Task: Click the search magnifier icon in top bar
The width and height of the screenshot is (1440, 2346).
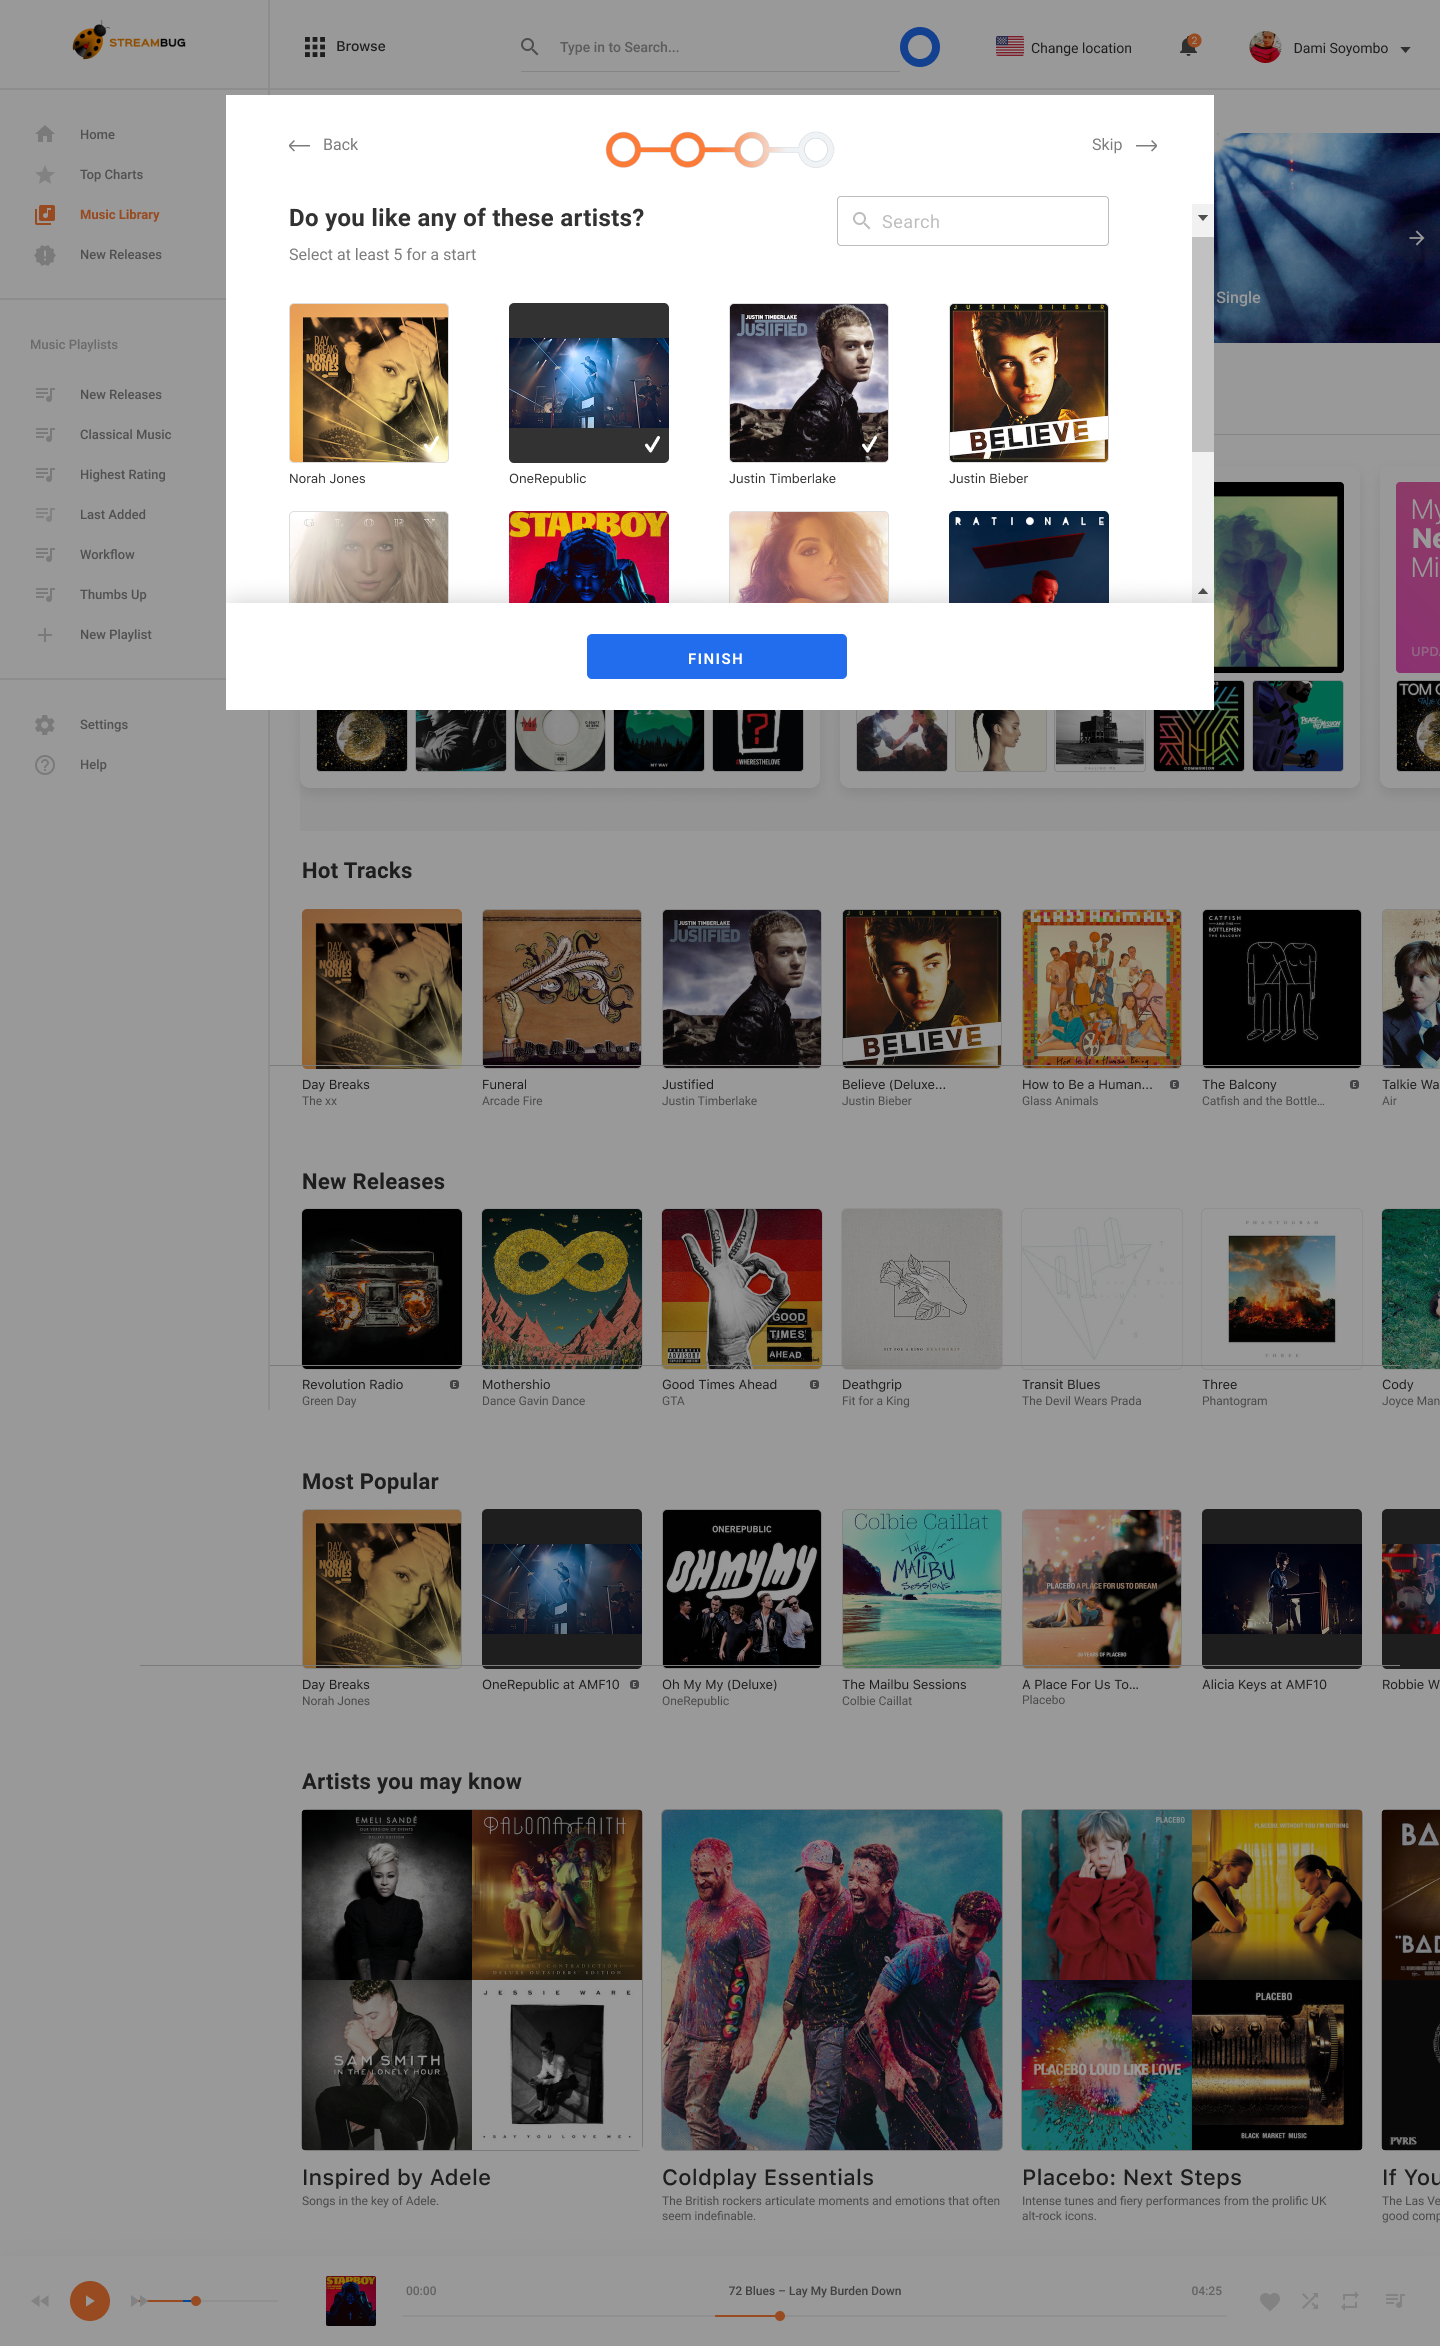Action: point(530,47)
